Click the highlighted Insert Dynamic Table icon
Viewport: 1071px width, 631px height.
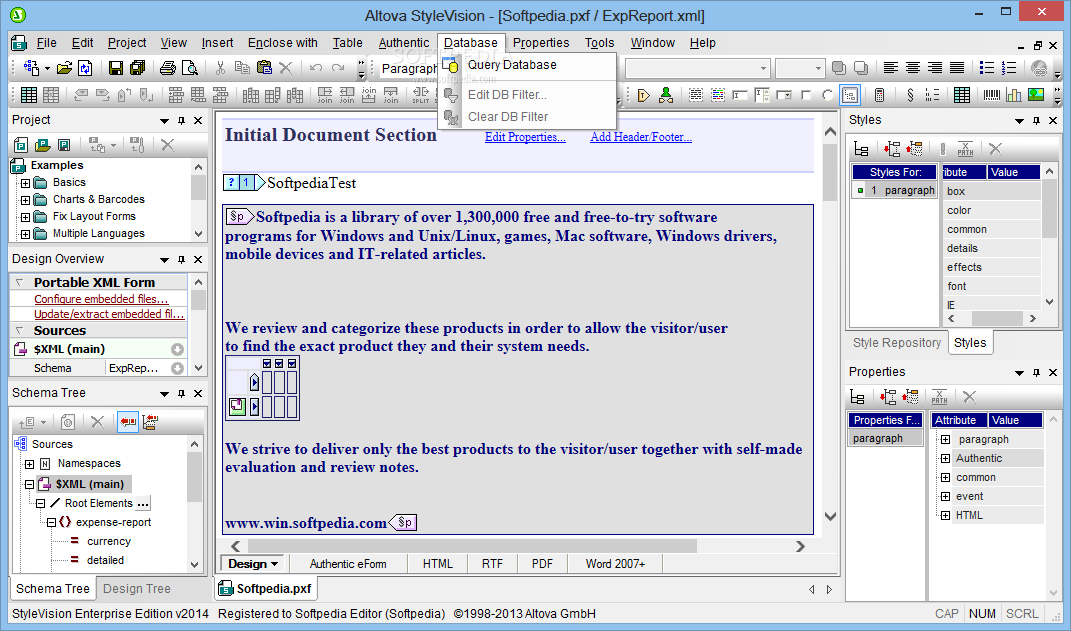(850, 95)
